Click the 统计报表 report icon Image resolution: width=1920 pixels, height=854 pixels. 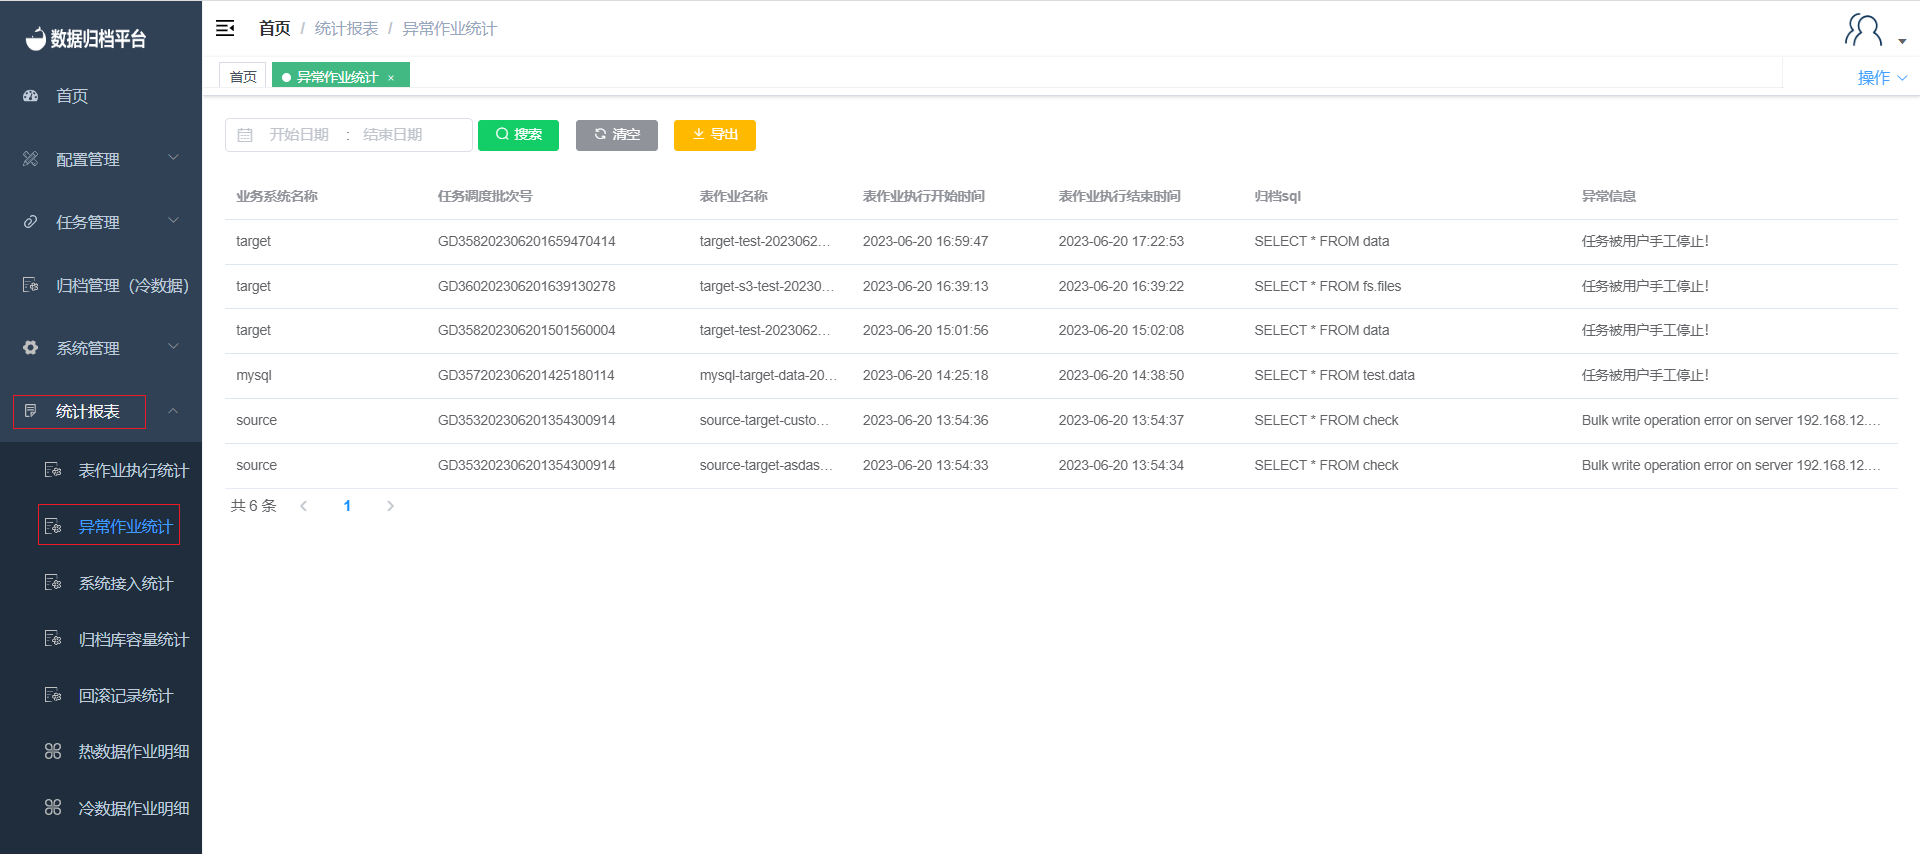click(x=31, y=411)
